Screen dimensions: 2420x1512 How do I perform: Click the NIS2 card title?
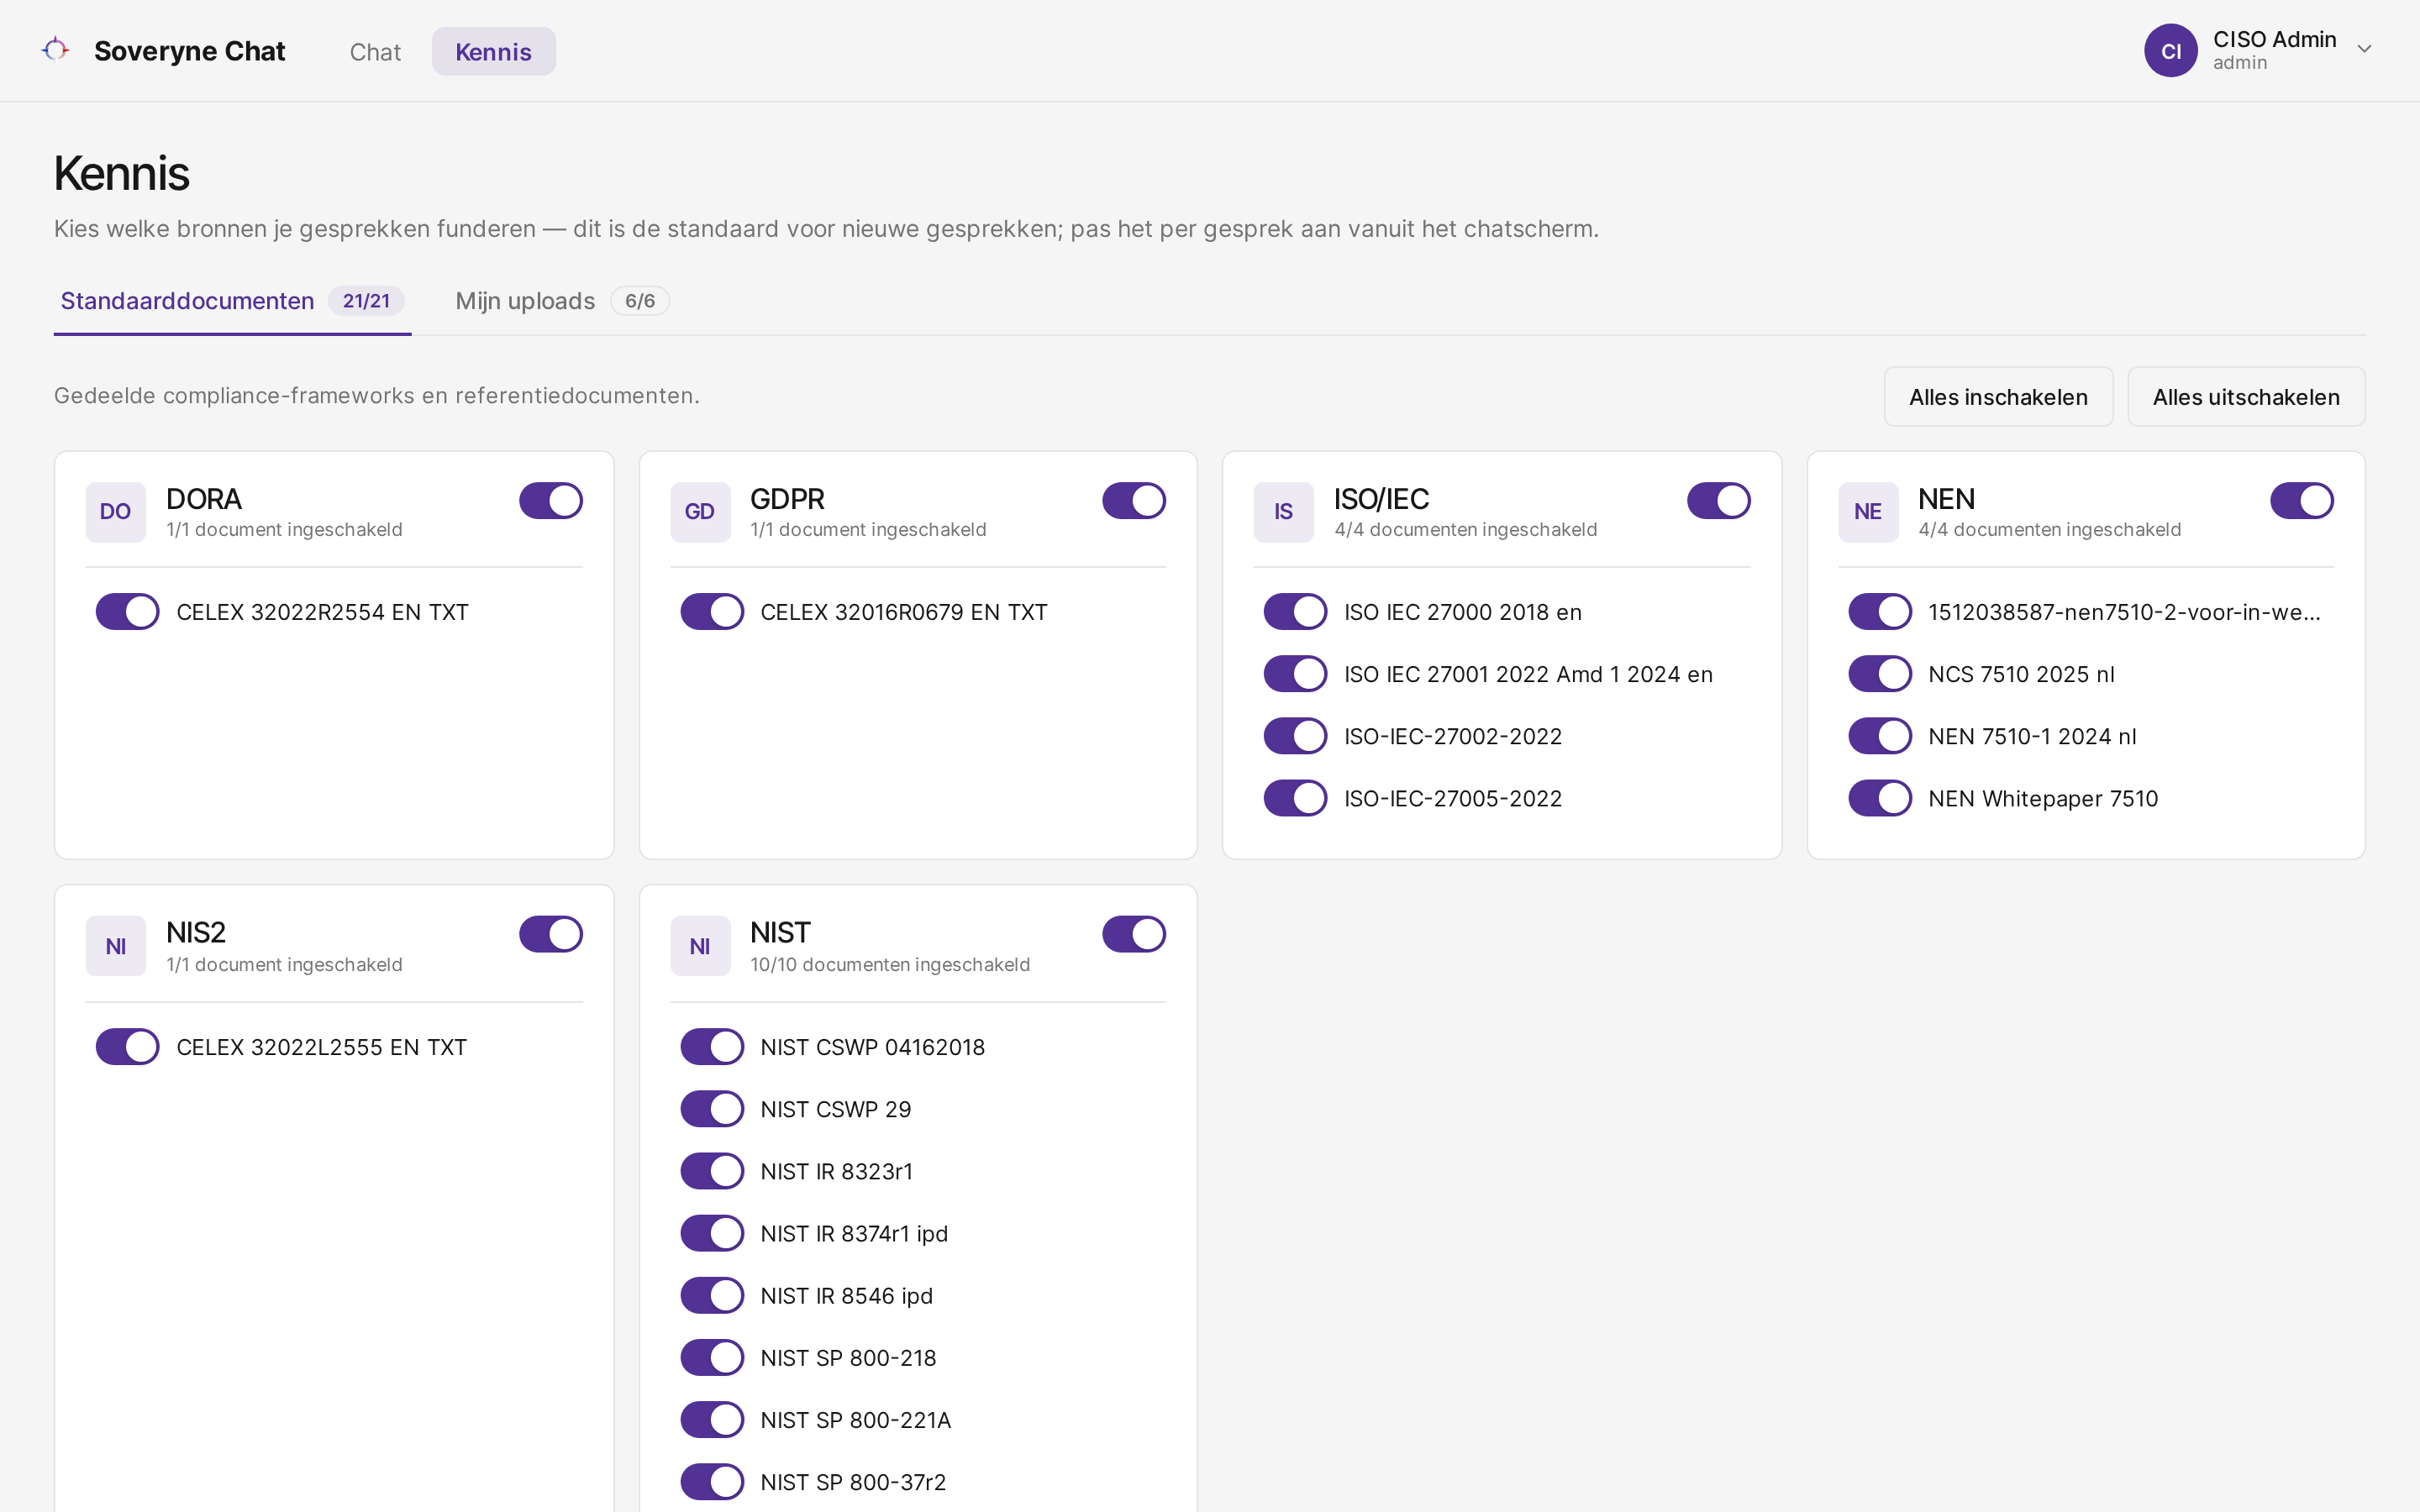(196, 932)
